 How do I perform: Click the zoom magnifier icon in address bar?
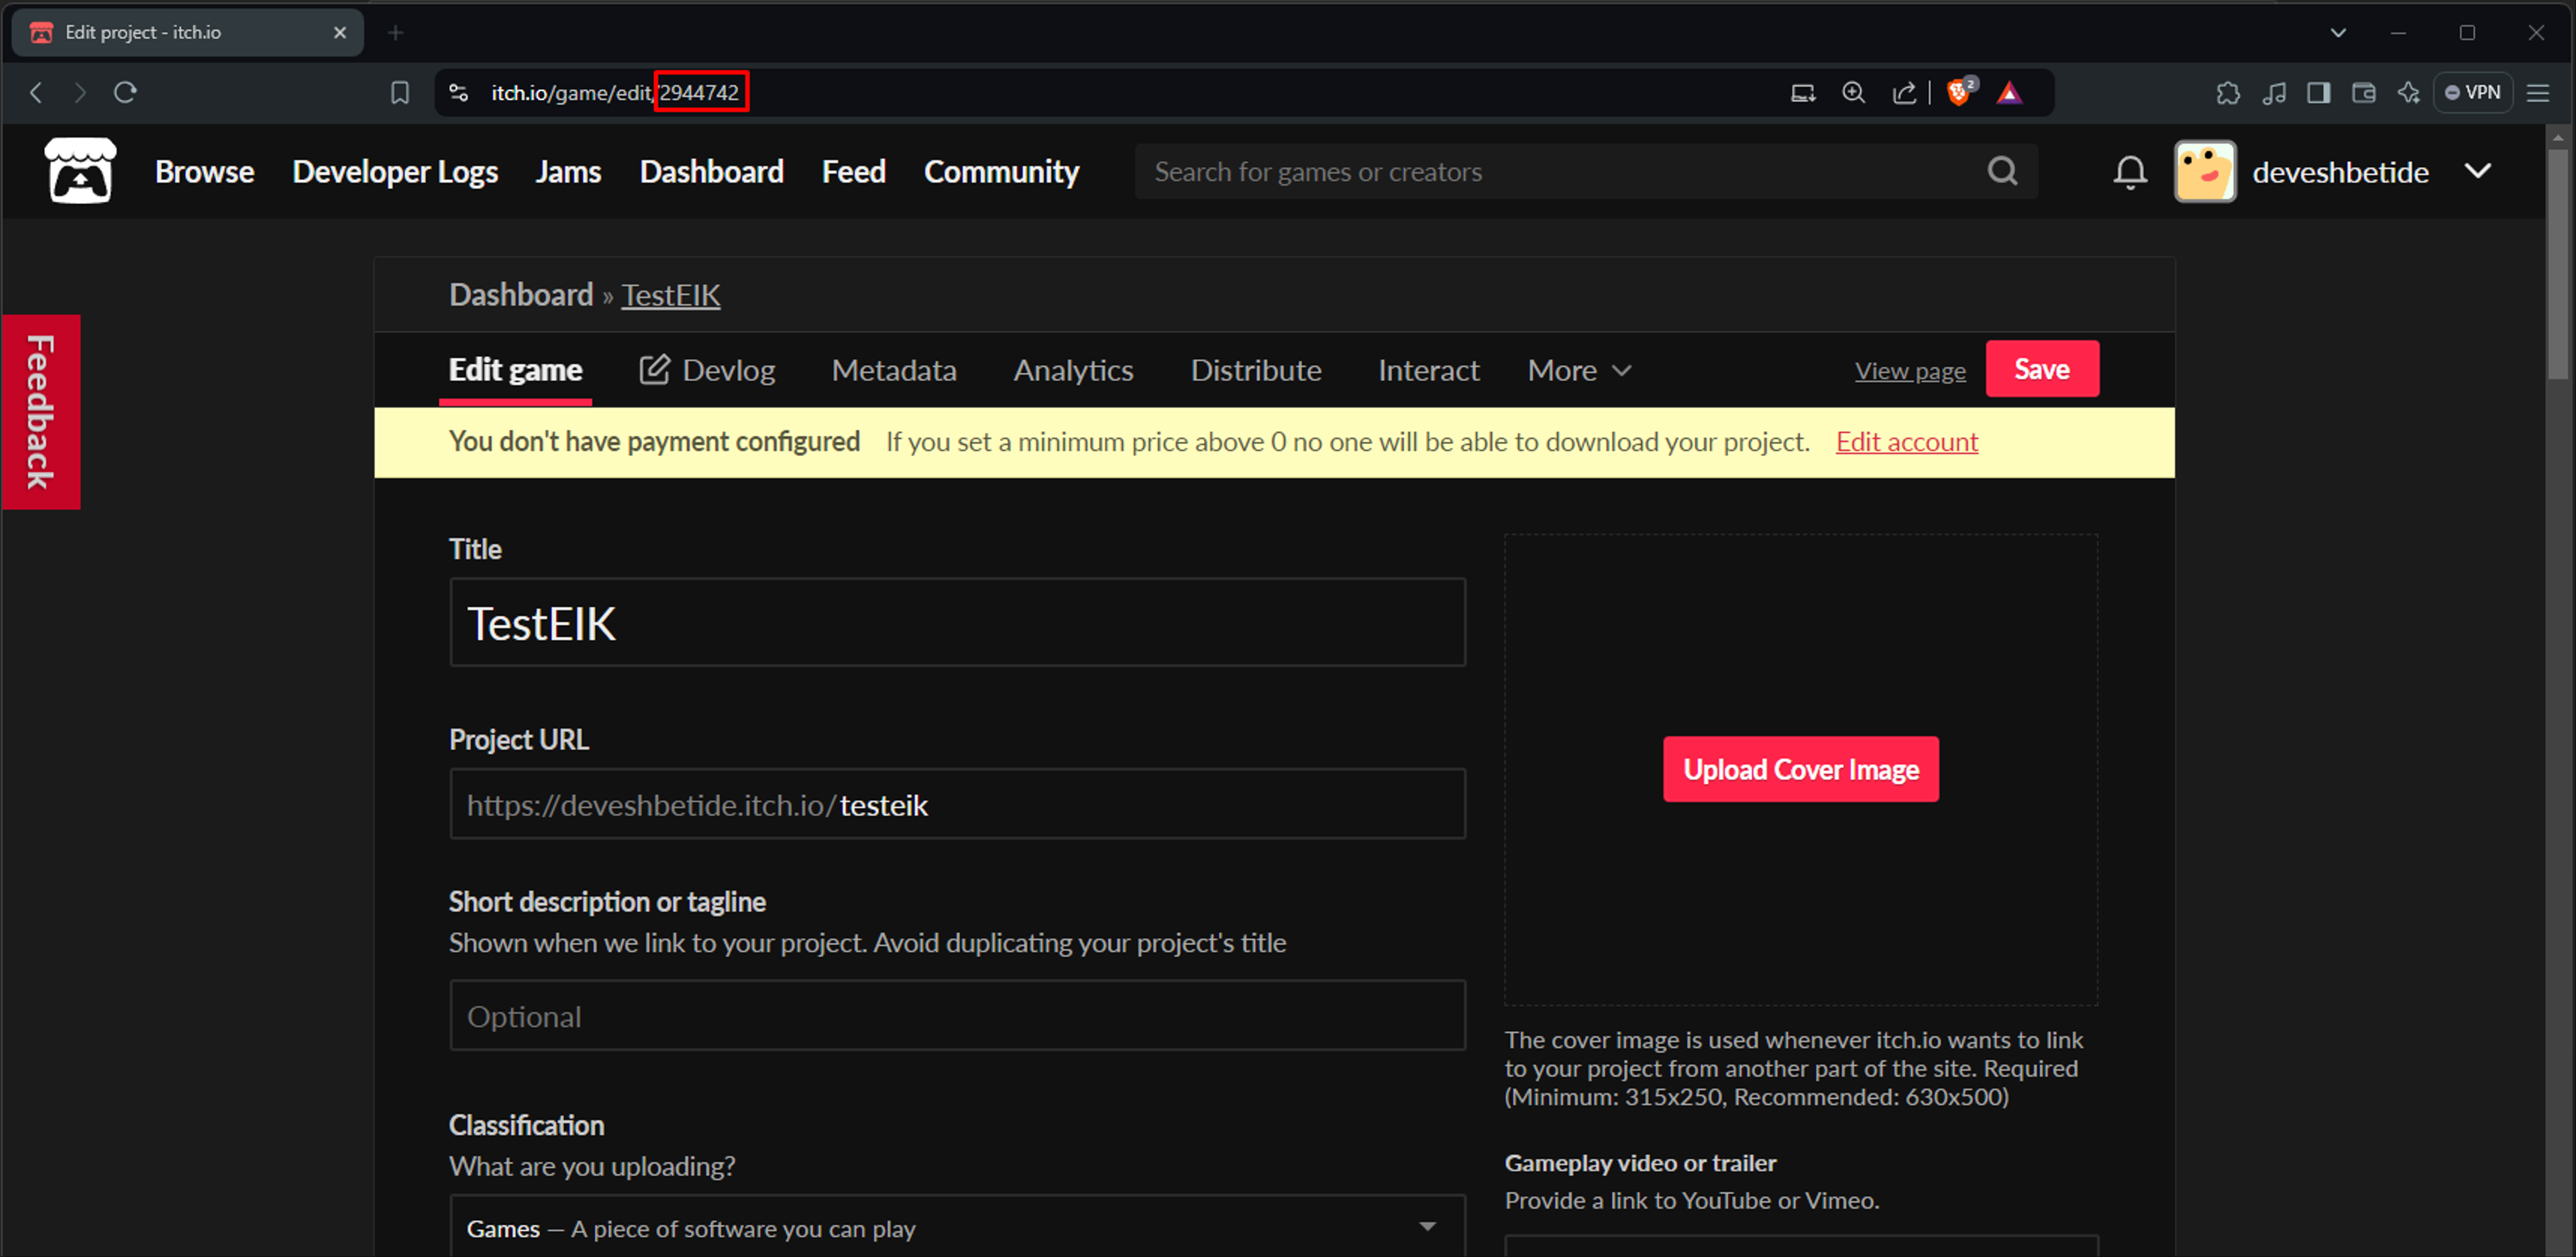pyautogui.click(x=1853, y=93)
